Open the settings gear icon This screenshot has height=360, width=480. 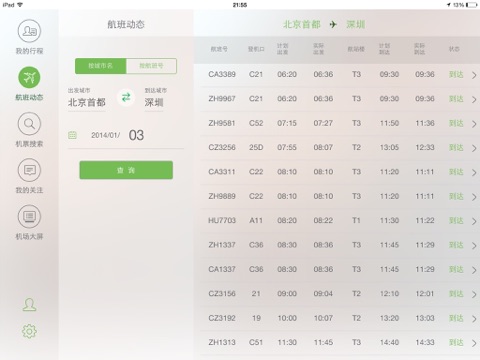[x=29, y=331]
